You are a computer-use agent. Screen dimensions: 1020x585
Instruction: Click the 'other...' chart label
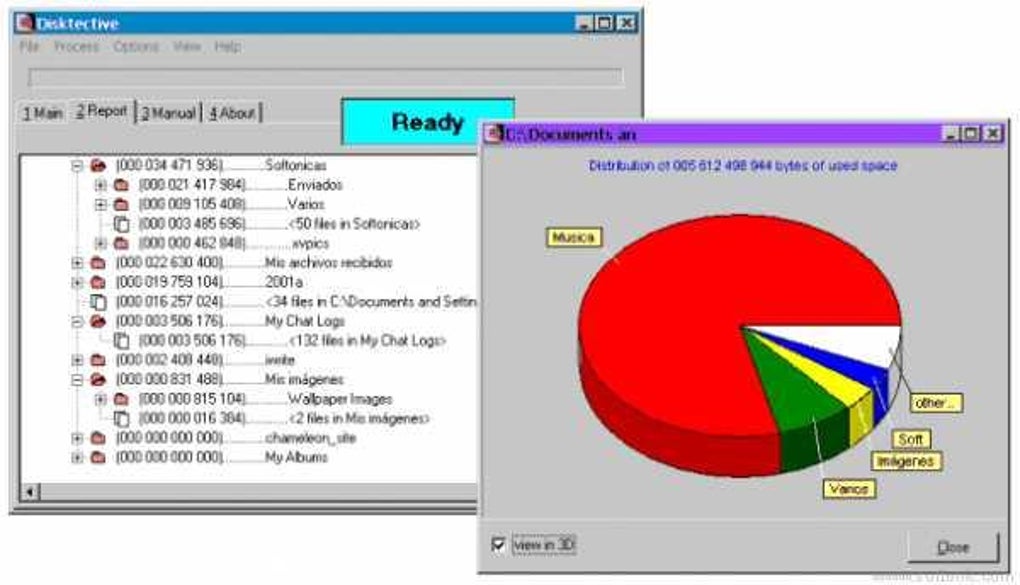pyautogui.click(x=935, y=403)
